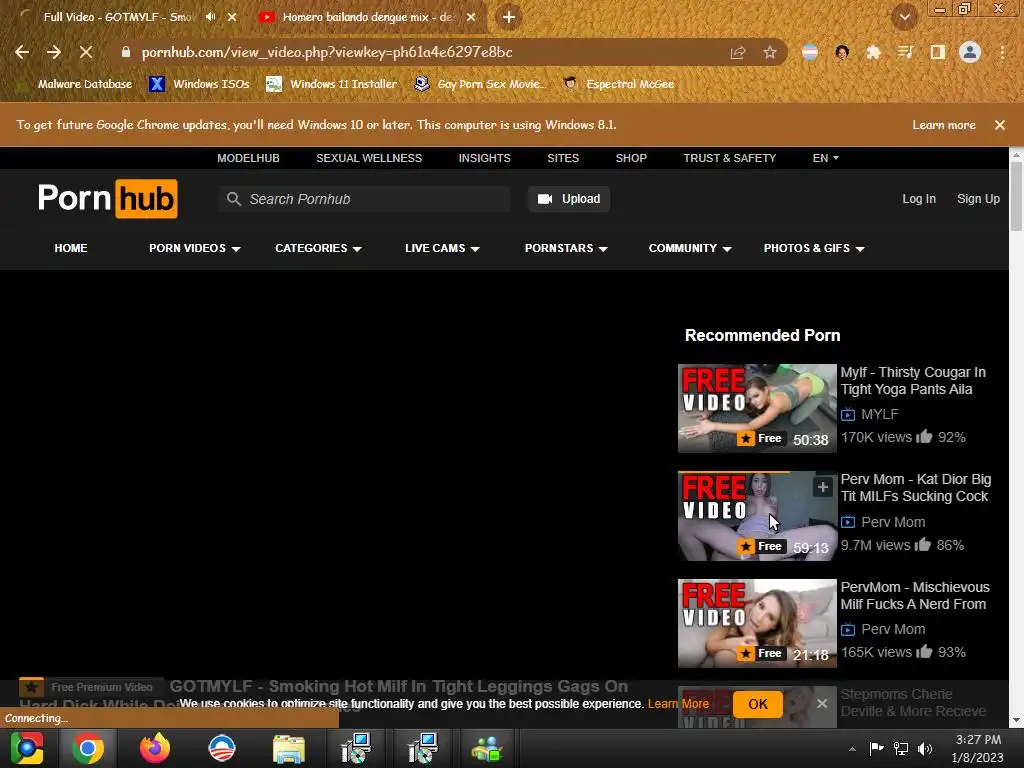Bookmark page with the star icon
The height and width of the screenshot is (768, 1024).
(x=770, y=53)
